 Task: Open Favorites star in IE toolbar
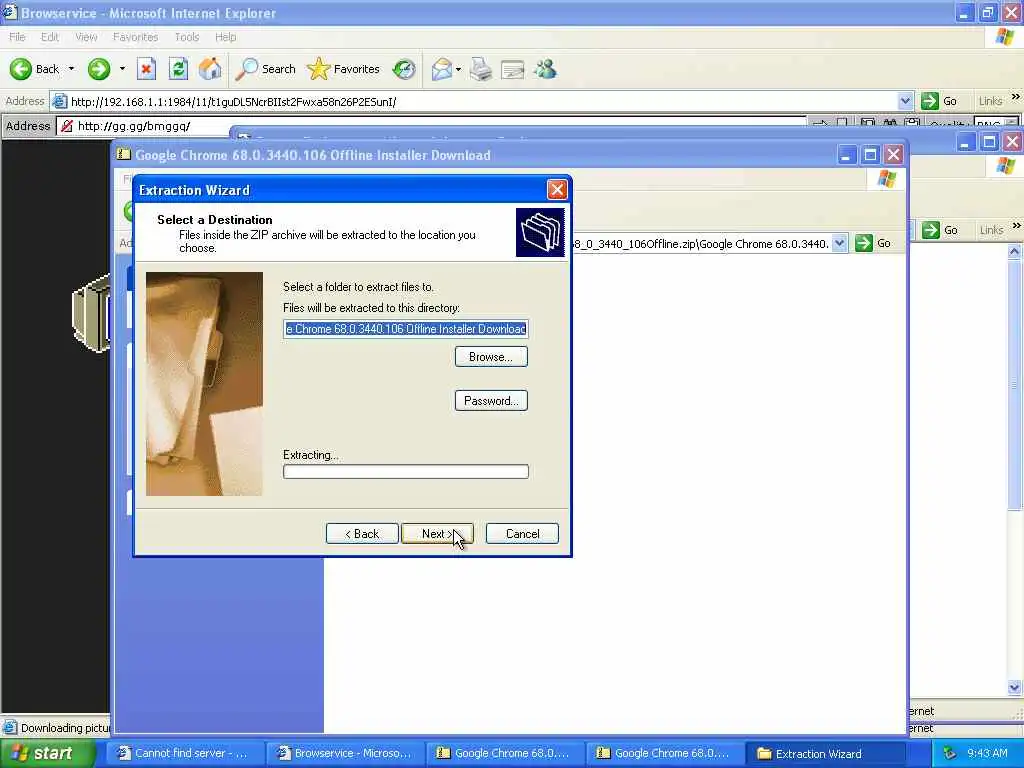[x=344, y=69]
